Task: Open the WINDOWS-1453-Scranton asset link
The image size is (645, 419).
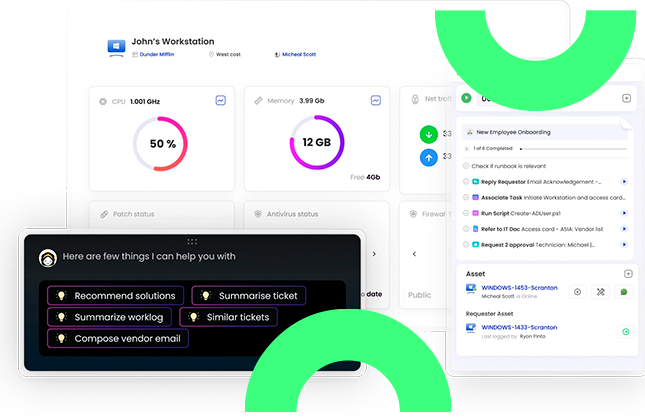Action: click(x=520, y=287)
